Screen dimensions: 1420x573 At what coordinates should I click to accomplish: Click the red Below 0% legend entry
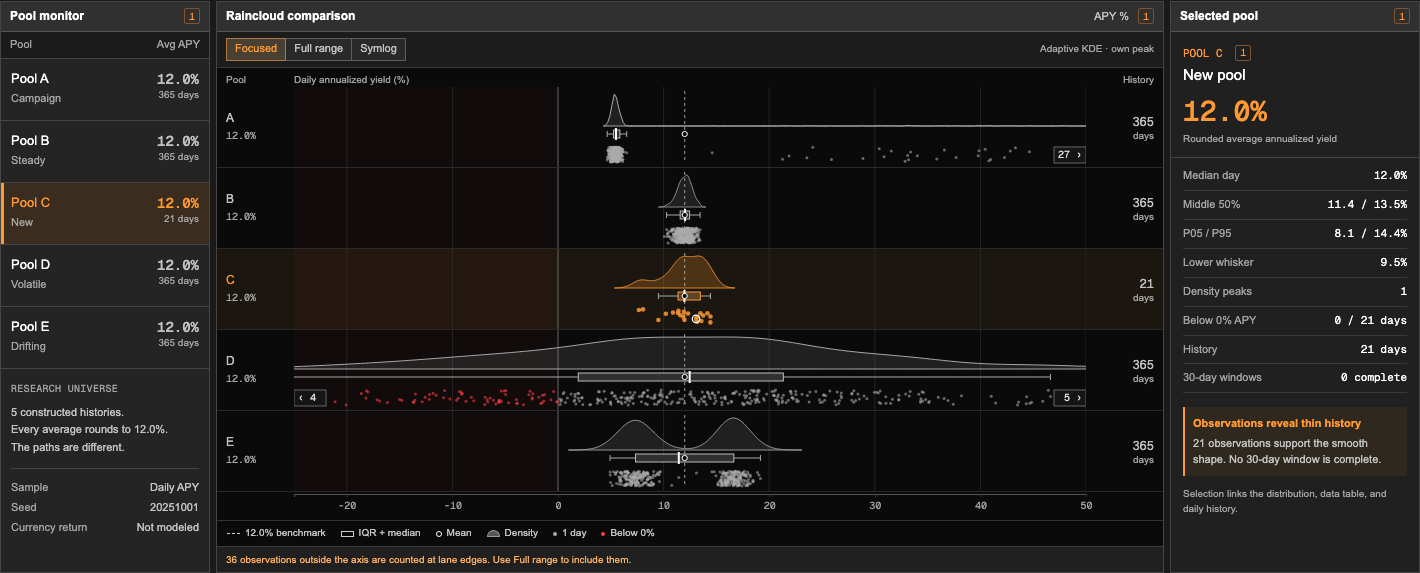click(x=628, y=533)
